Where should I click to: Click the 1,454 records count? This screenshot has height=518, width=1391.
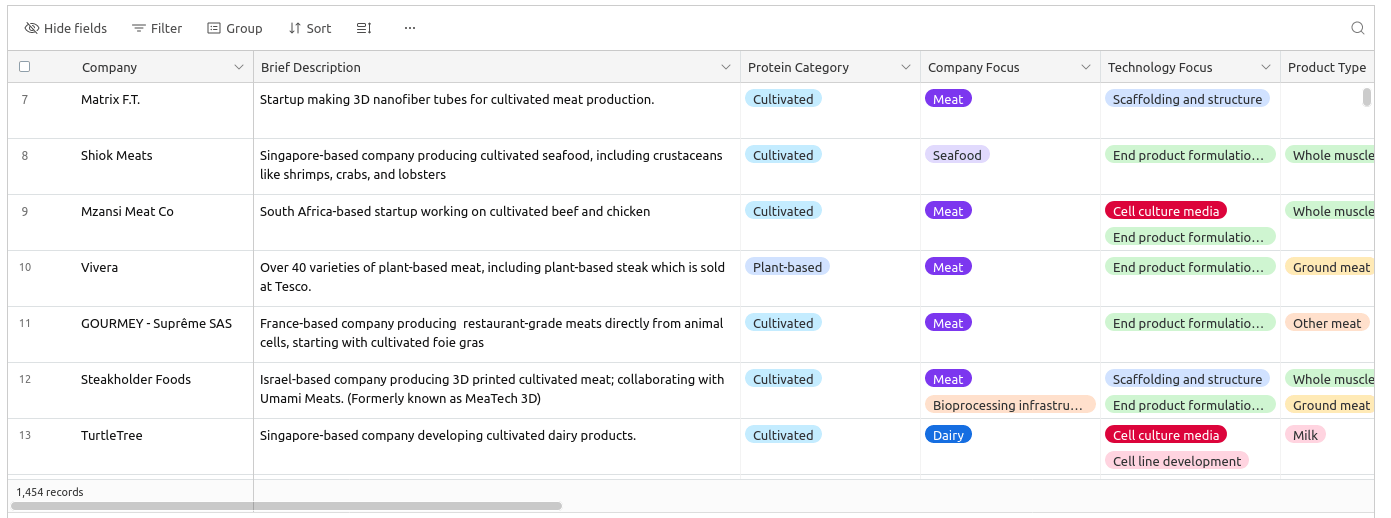[50, 492]
